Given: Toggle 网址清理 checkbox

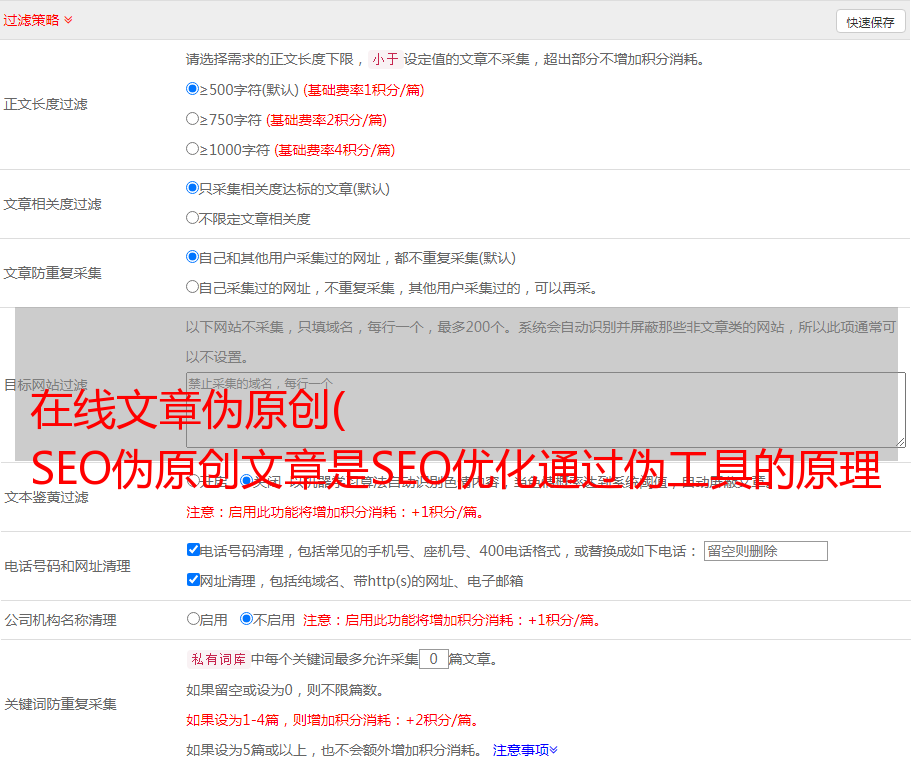Looking at the screenshot, I should click(193, 579).
